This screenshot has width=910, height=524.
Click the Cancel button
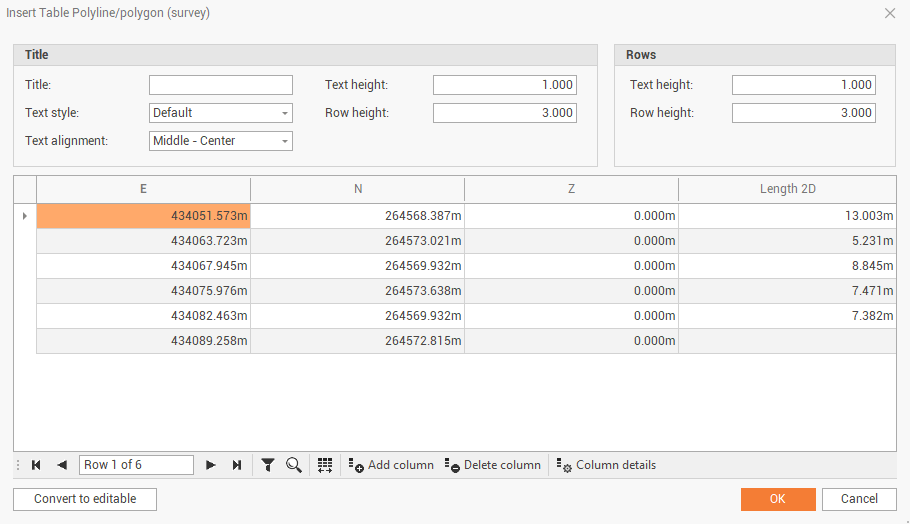click(859, 499)
